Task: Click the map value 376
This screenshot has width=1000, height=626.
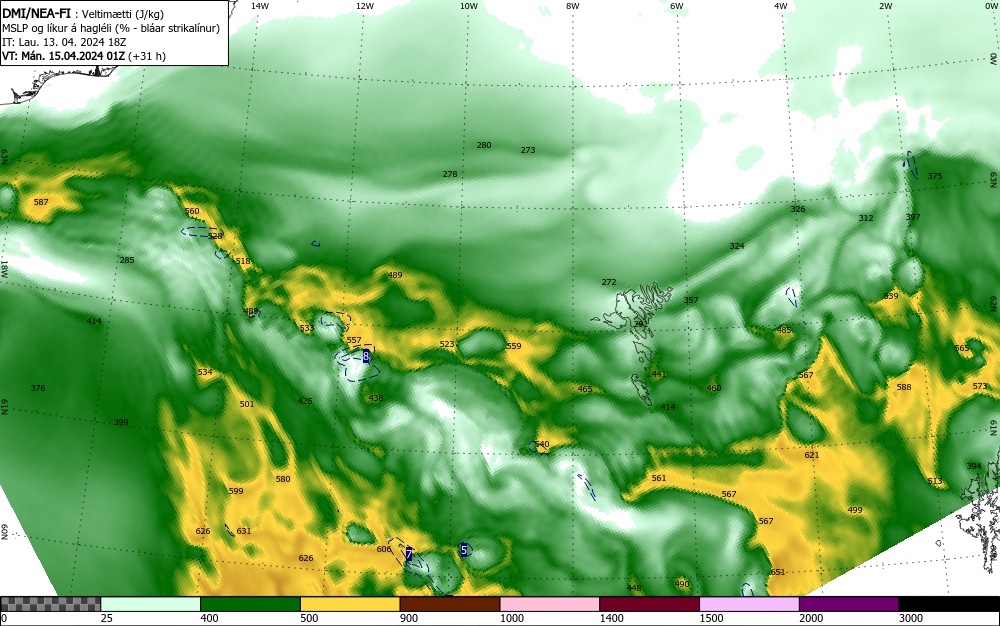Action: [38, 388]
